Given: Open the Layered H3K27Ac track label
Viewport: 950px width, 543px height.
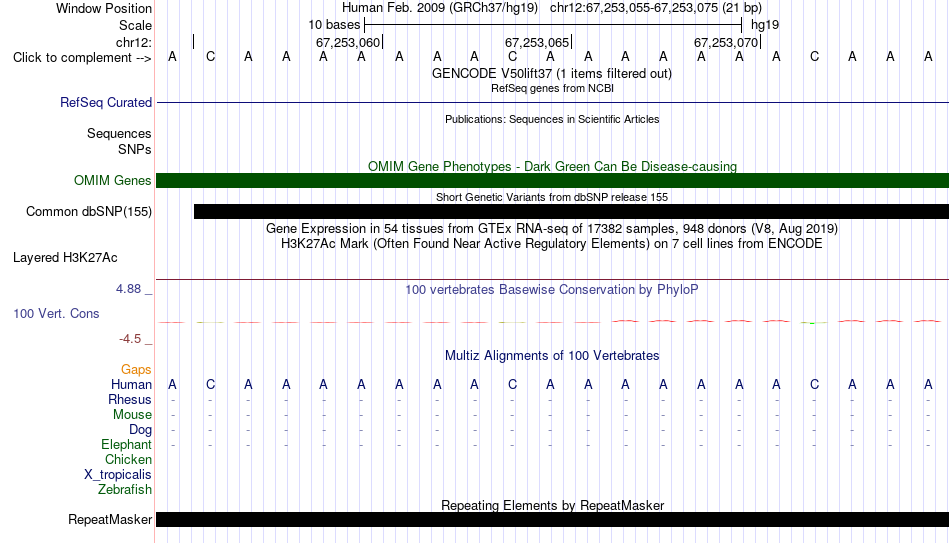Looking at the screenshot, I should (x=65, y=258).
